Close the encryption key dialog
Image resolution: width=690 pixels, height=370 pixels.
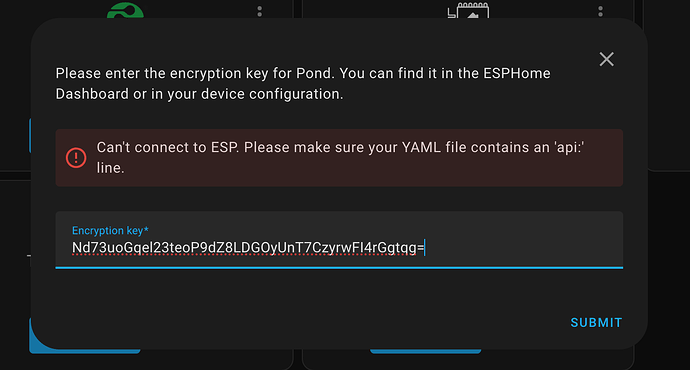point(606,59)
